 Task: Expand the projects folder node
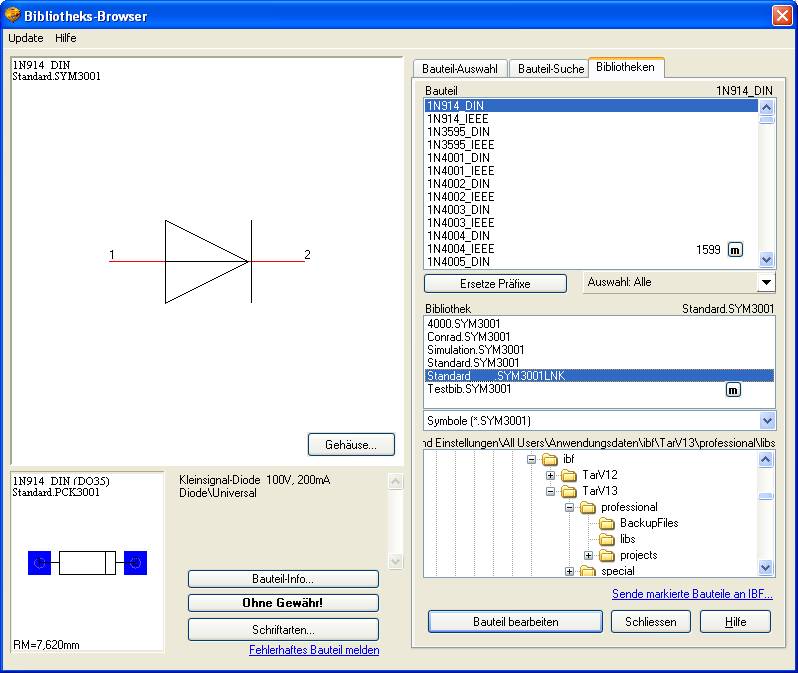click(x=588, y=555)
